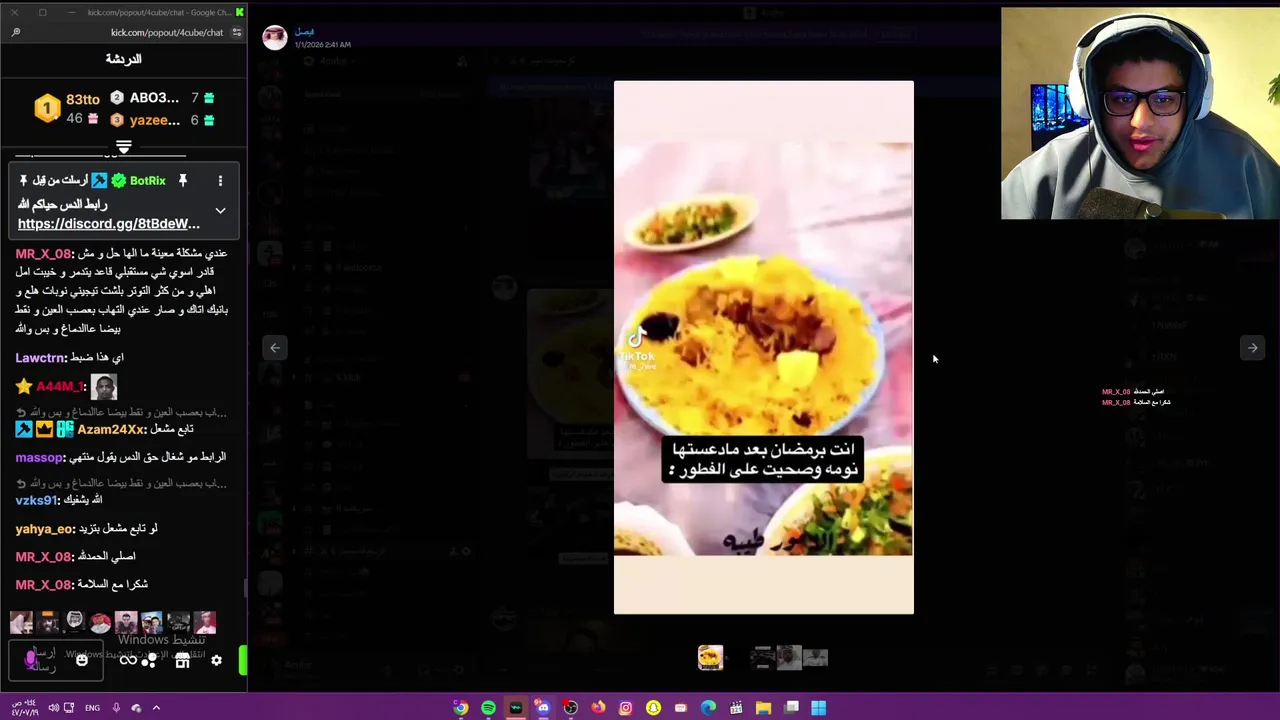Toggle the microphone icon in system tray
Viewport: 1280px width, 720px height.
click(x=116, y=708)
